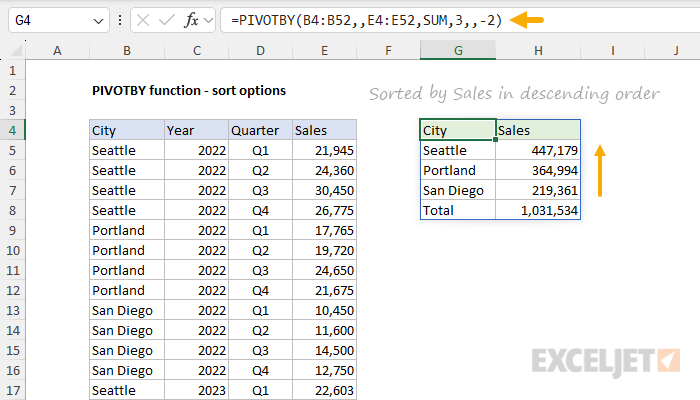Viewport: 700px width, 400px height.
Task: Select row 17 header
Action: pyautogui.click(x=12, y=390)
